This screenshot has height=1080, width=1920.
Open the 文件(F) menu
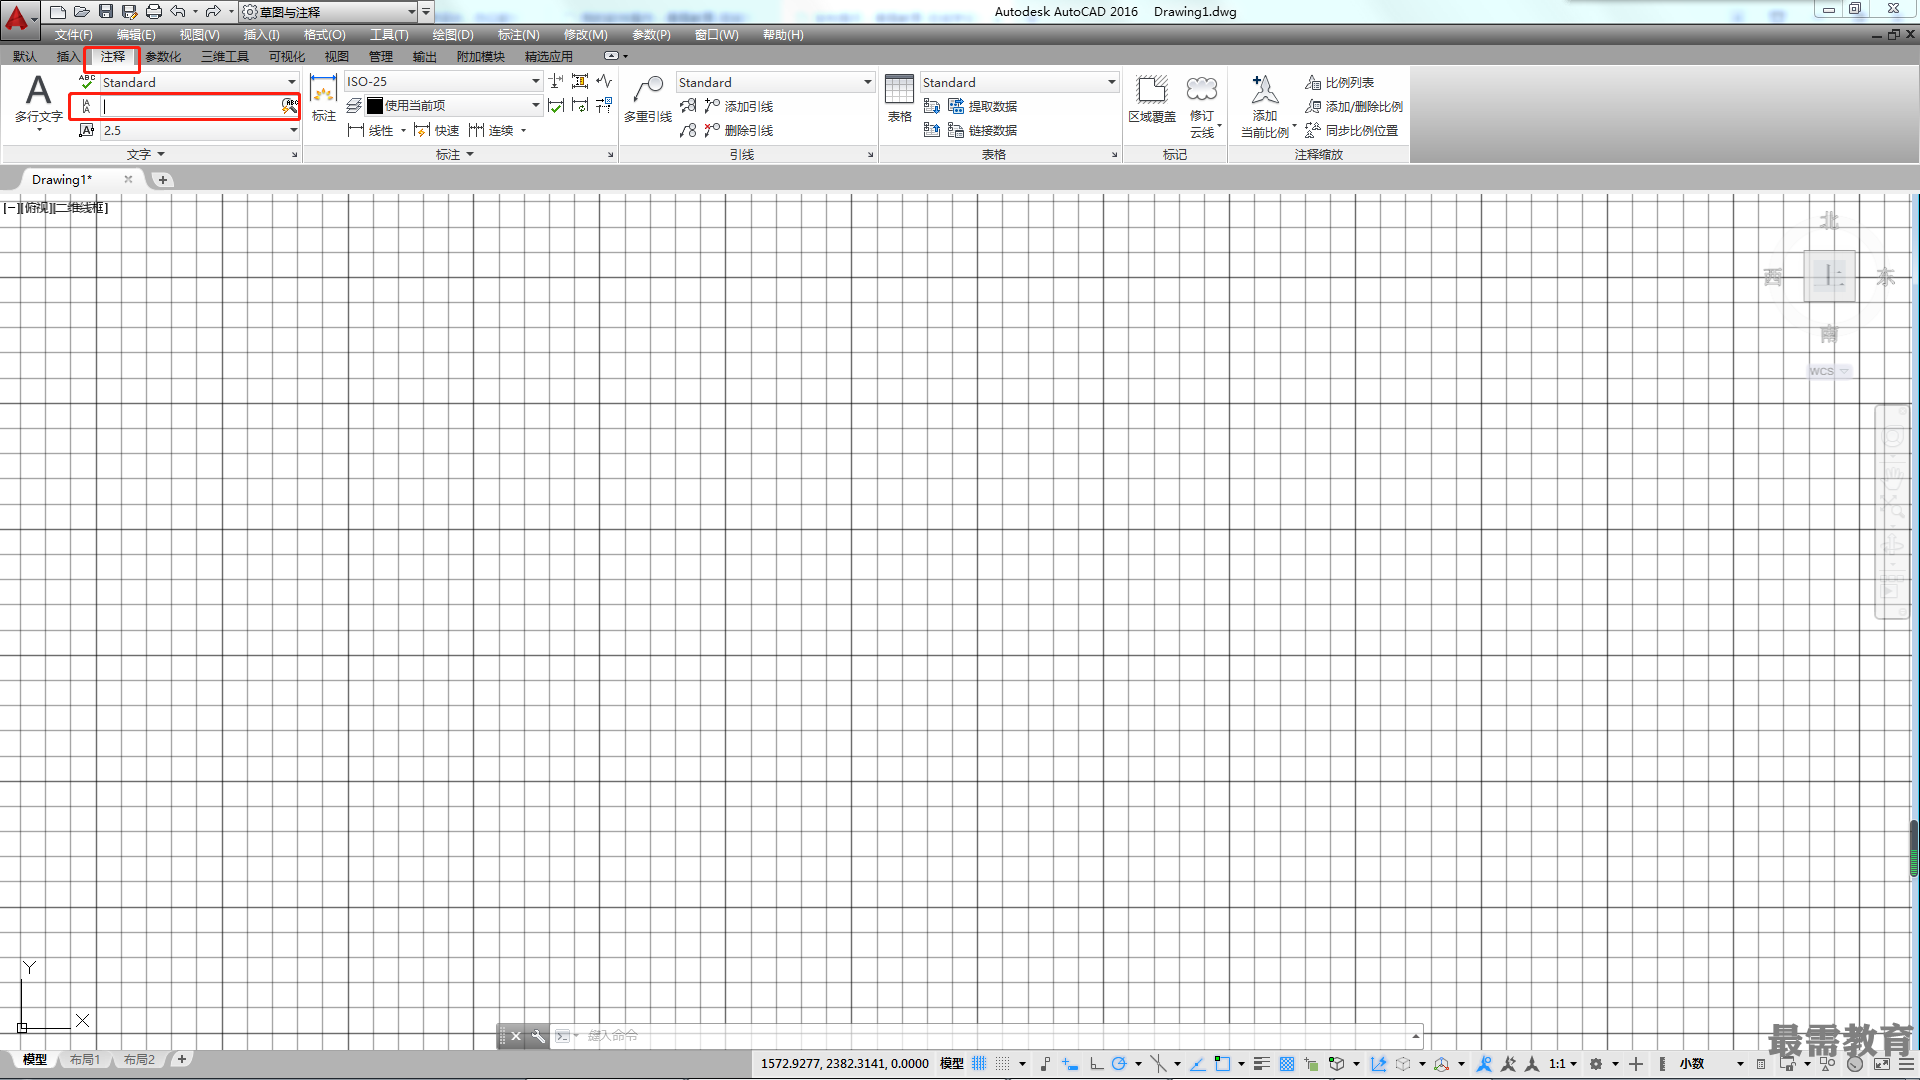pyautogui.click(x=73, y=35)
